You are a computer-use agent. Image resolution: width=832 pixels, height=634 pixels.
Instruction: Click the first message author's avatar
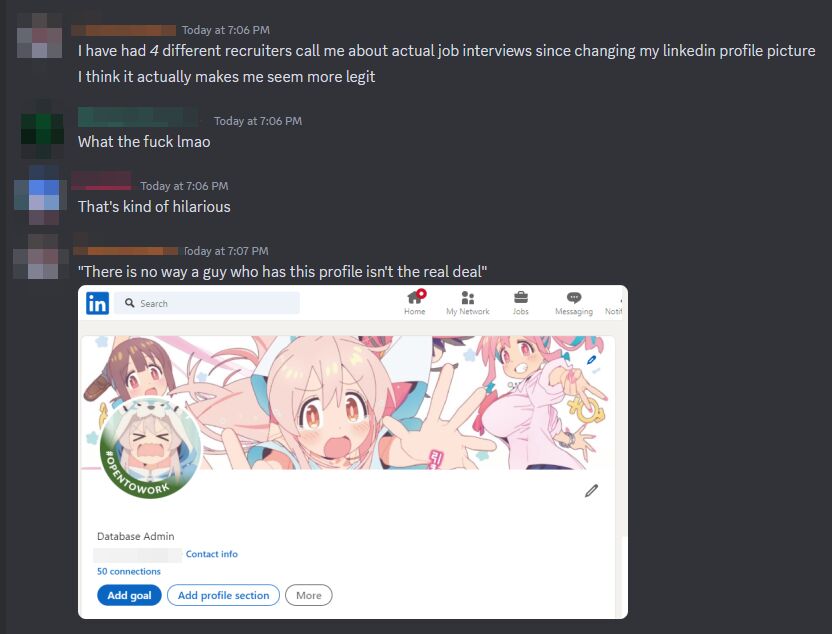pyautogui.click(x=40, y=36)
